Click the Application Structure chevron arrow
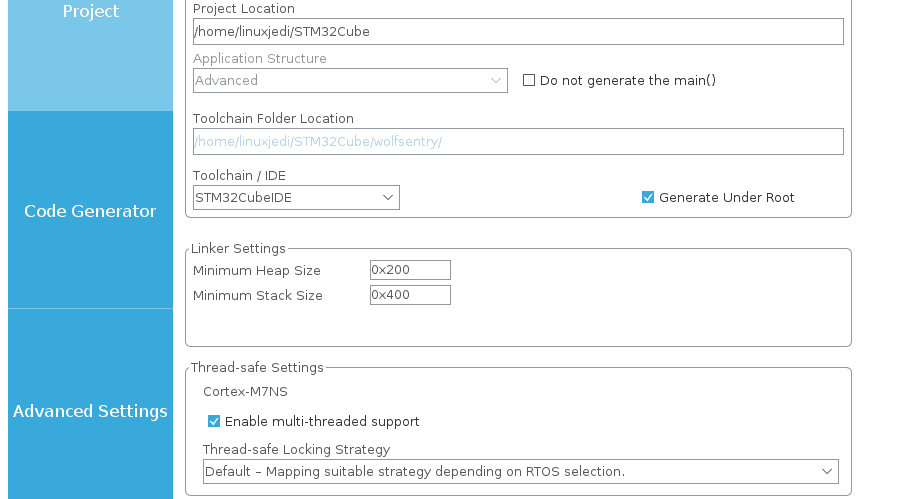The image size is (906, 499). click(496, 80)
